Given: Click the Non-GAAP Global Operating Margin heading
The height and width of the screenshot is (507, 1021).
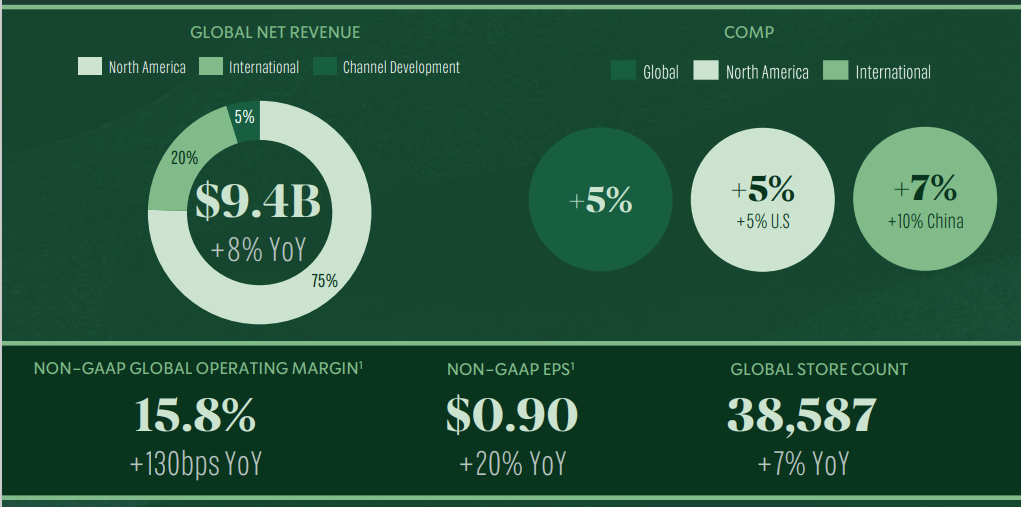Looking at the screenshot, I should click(x=198, y=369).
